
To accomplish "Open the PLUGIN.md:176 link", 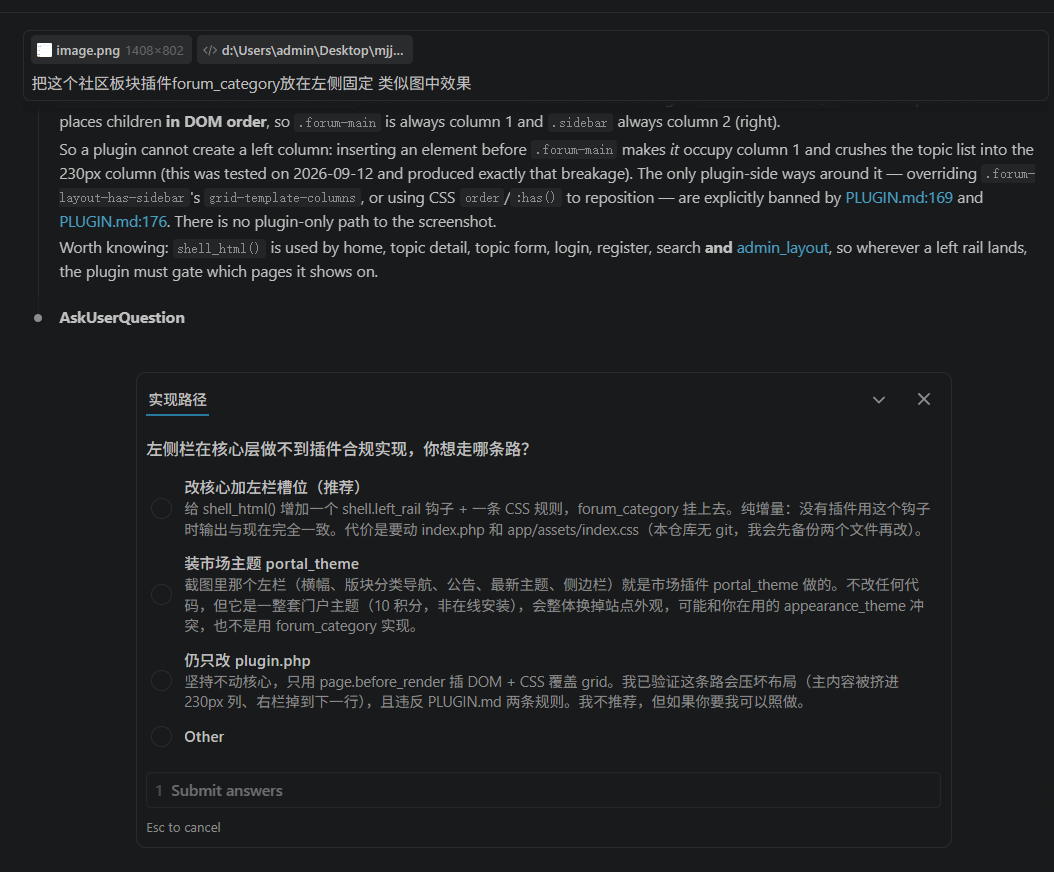I will pyautogui.click(x=113, y=222).
